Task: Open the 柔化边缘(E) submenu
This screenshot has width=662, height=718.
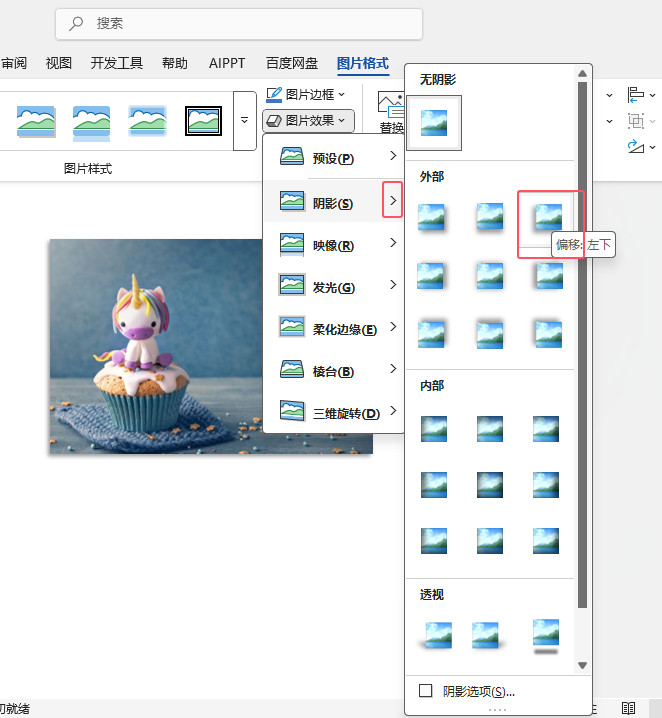Action: tap(333, 328)
